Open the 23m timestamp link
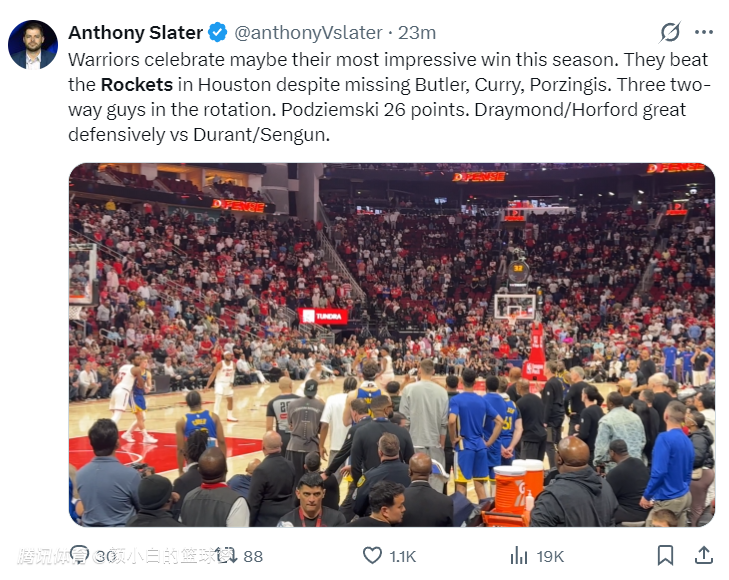 tap(417, 33)
